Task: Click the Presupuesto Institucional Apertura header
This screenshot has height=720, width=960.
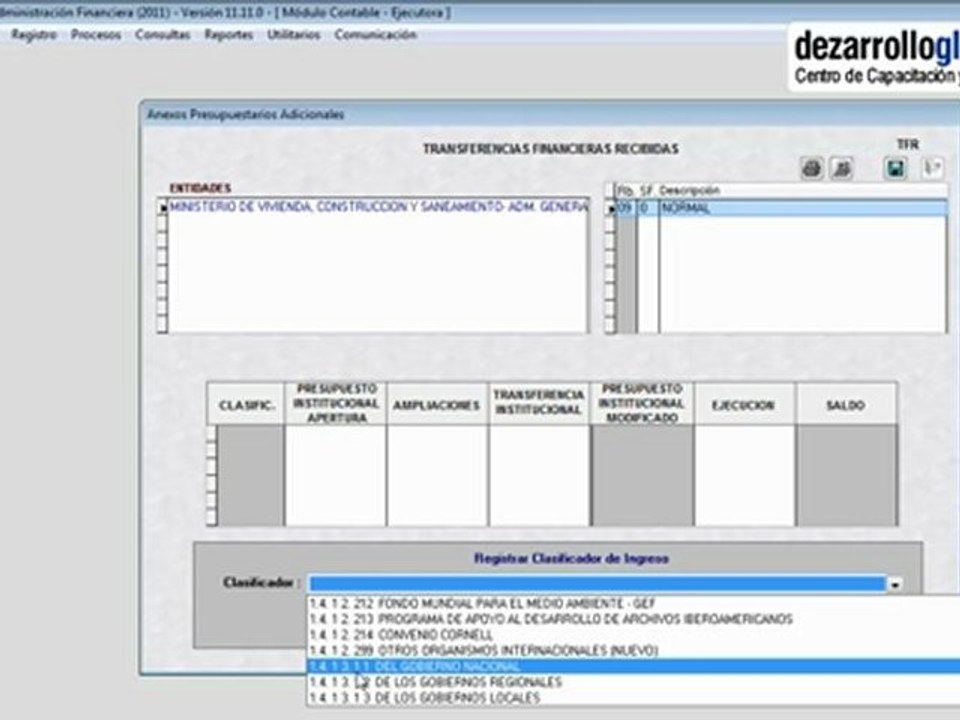Action: [x=336, y=403]
